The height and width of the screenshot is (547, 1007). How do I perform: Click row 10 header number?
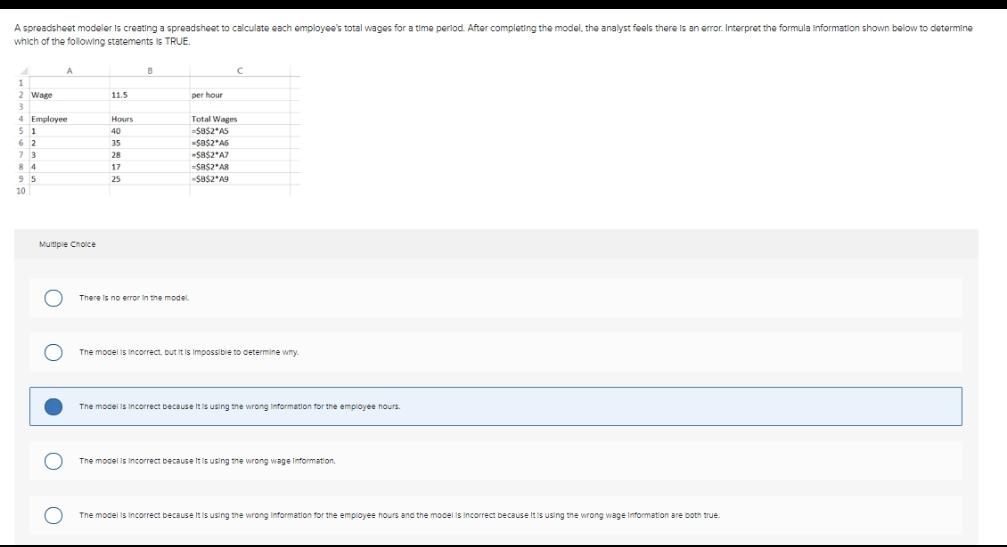(21, 191)
